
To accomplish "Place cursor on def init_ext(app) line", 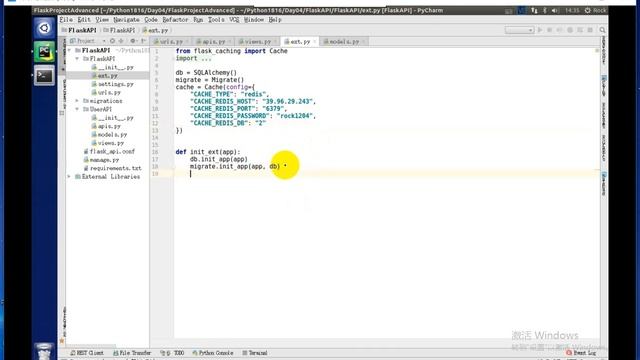I will pyautogui.click(x=208, y=152).
